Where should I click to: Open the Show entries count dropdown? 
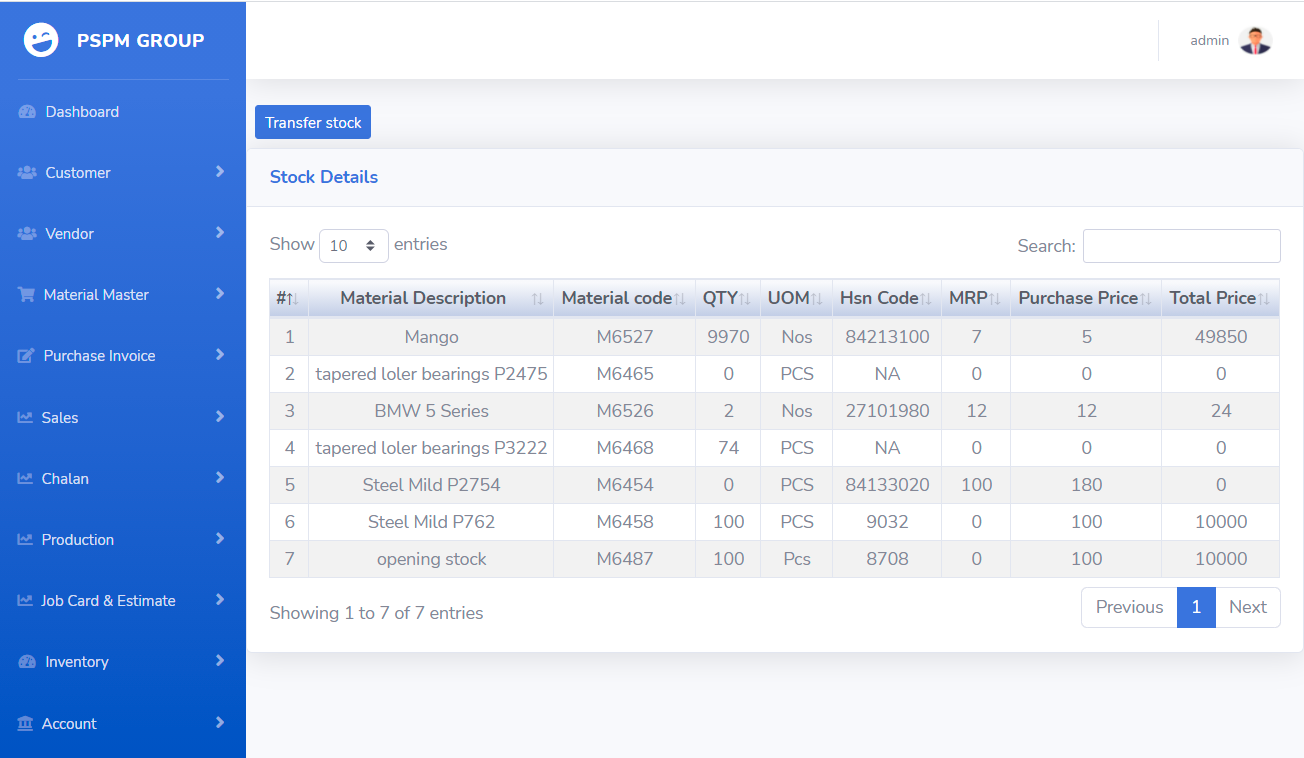[354, 246]
